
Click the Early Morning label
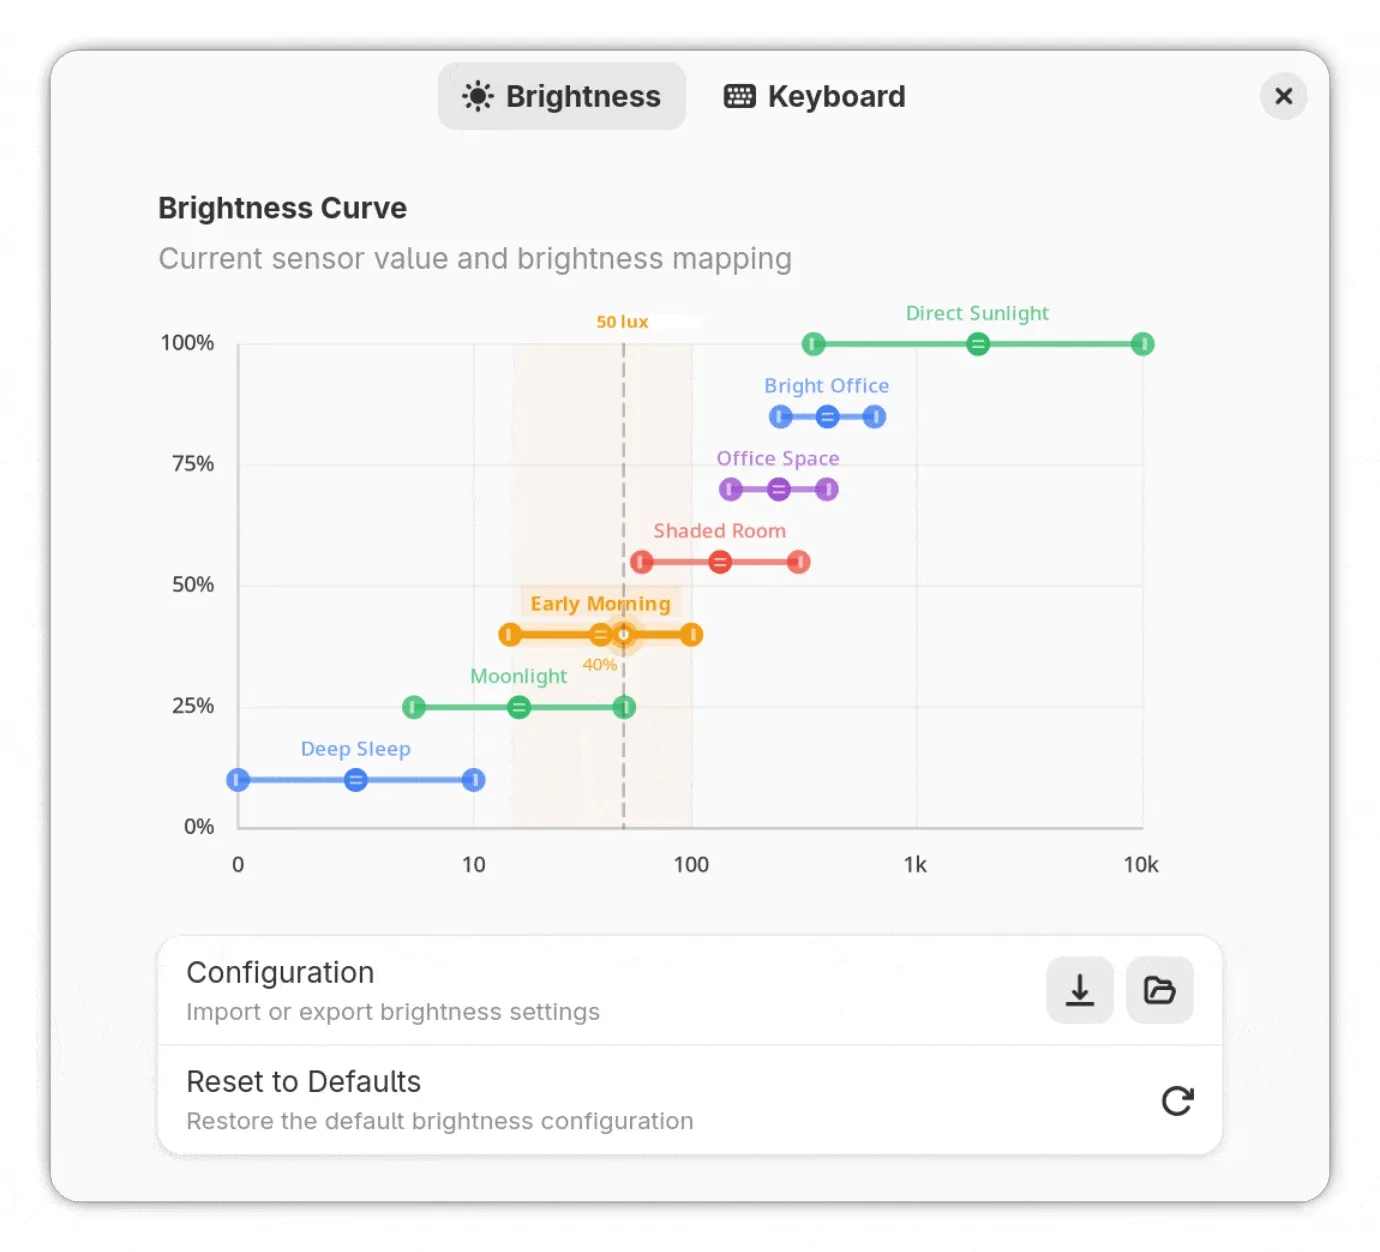[600, 603]
